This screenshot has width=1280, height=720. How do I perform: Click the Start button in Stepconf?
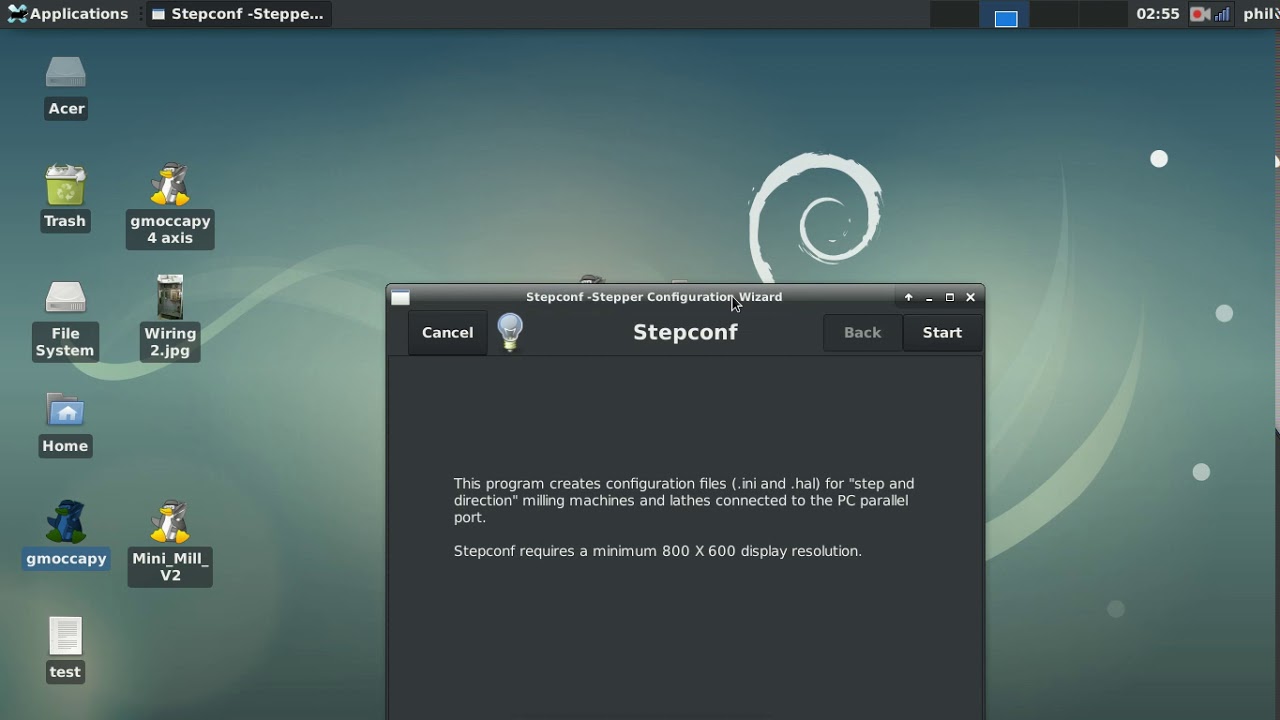point(942,333)
